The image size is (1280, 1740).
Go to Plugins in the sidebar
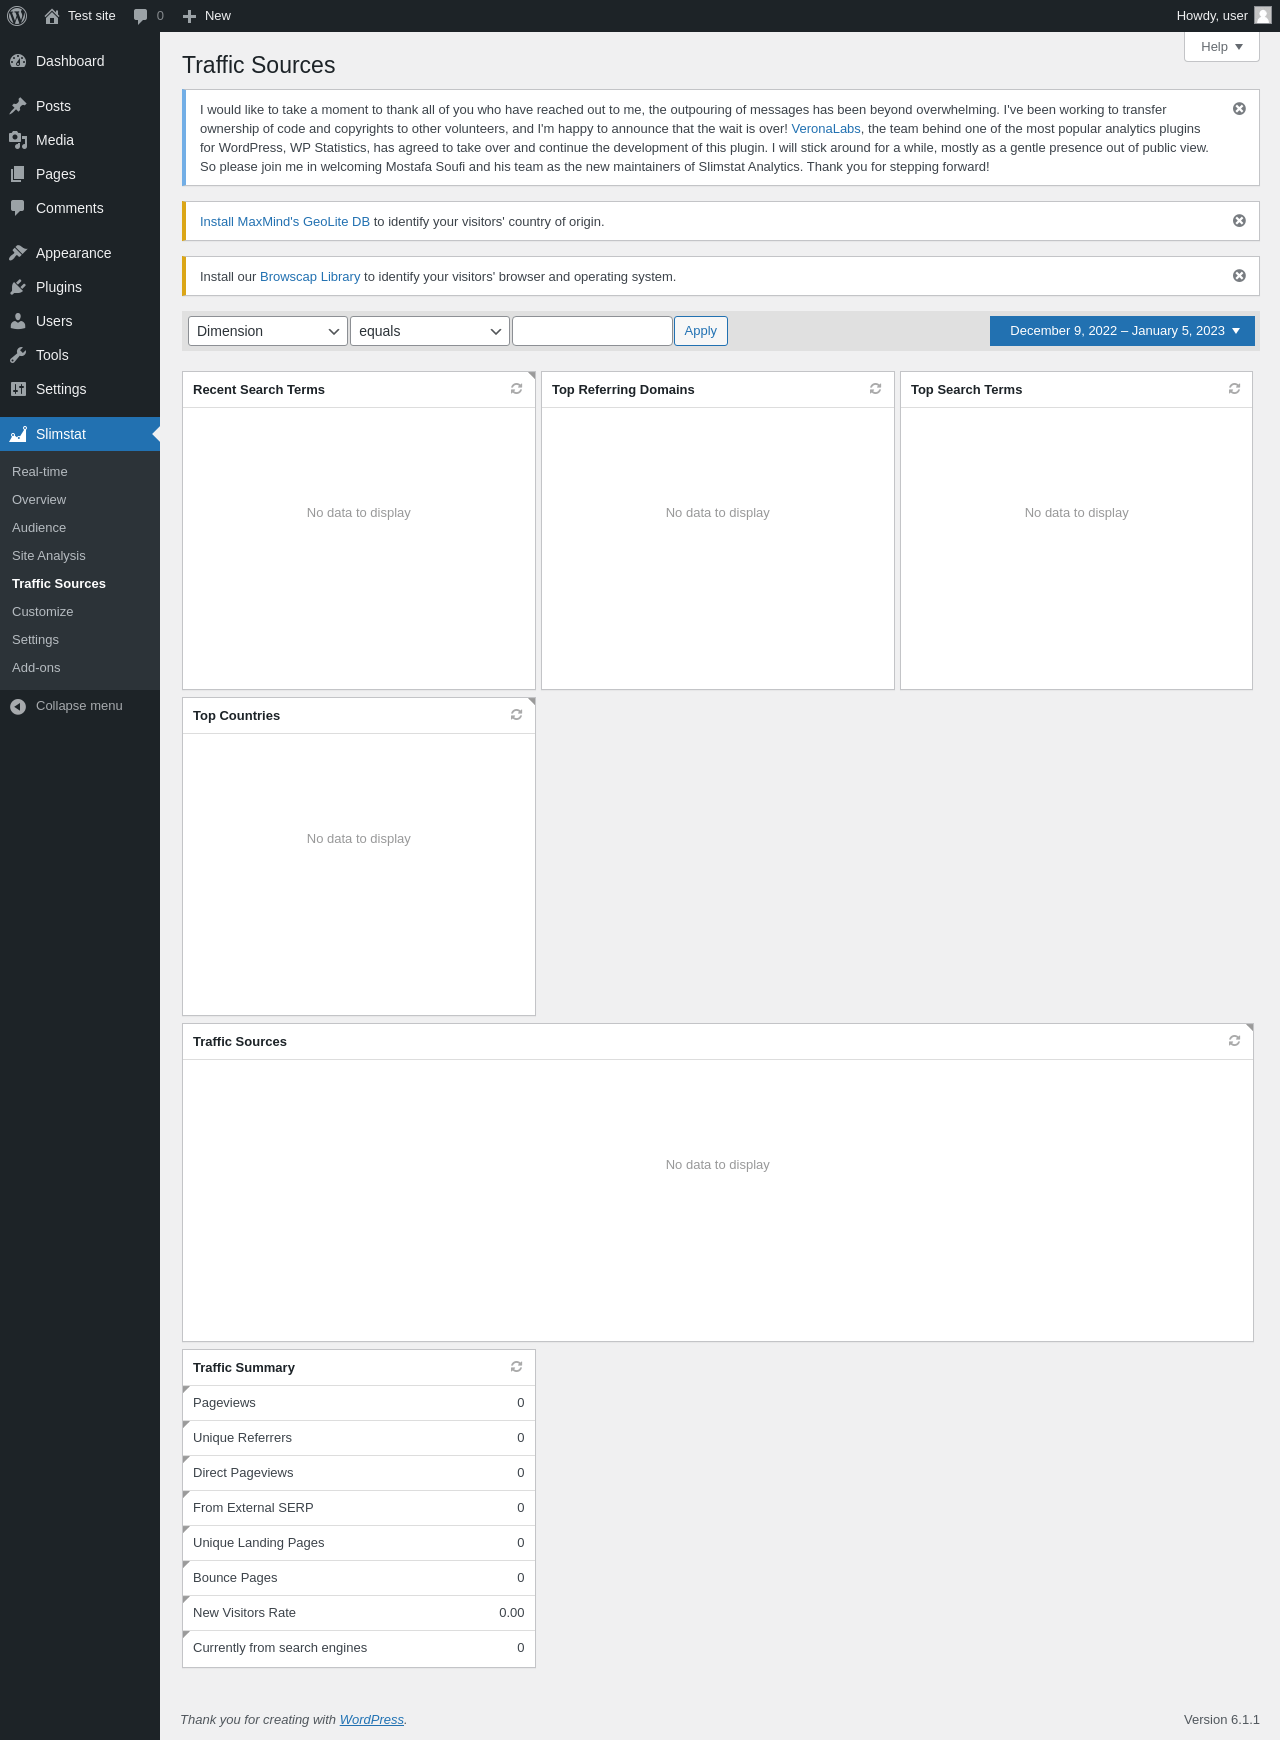pyautogui.click(x=80, y=287)
